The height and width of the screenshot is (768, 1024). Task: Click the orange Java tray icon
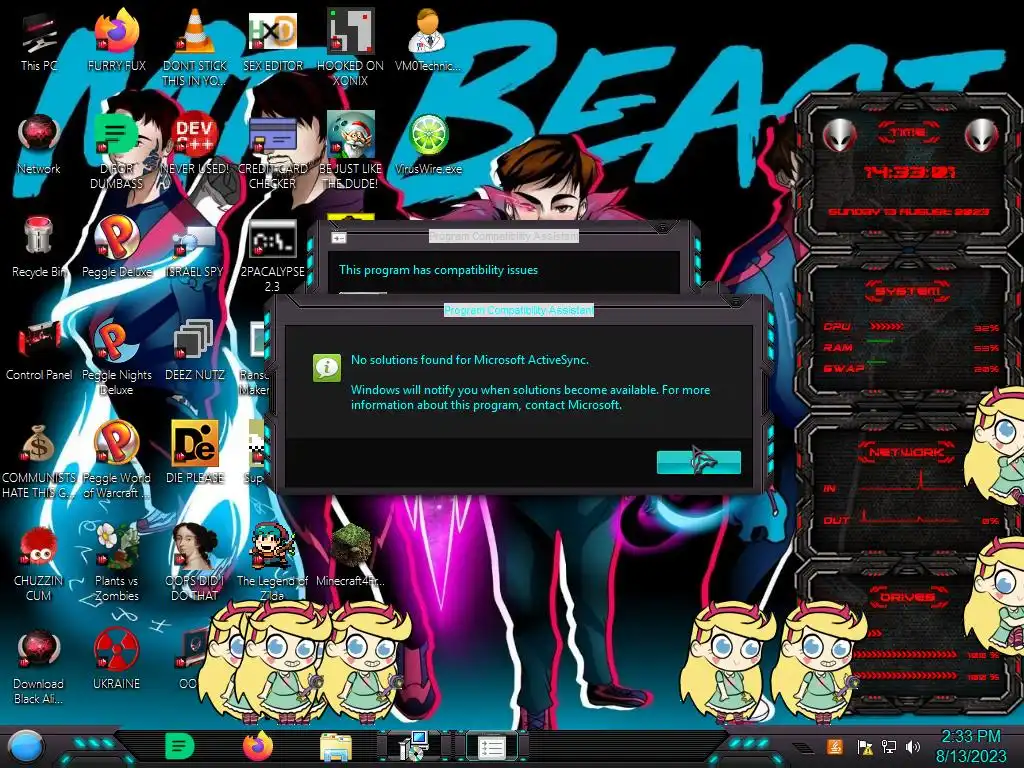click(835, 746)
